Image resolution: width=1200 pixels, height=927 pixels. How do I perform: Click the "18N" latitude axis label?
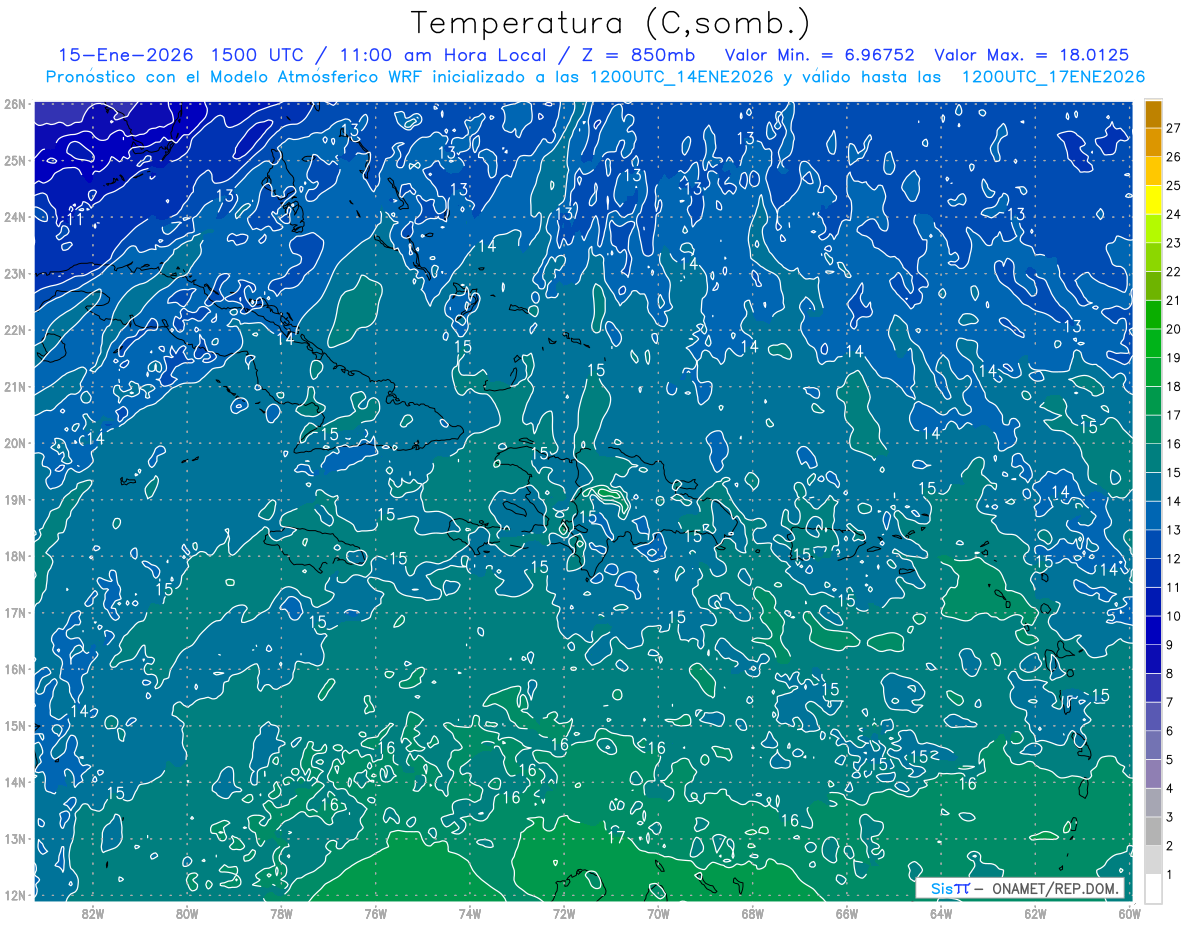coord(14,556)
